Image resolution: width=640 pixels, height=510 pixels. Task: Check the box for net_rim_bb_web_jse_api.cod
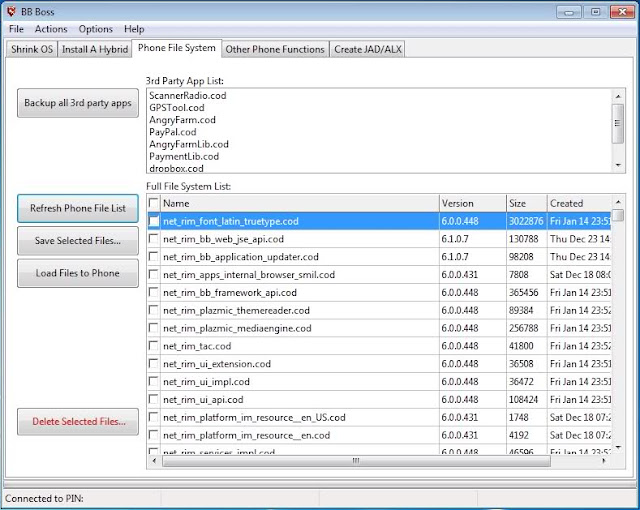pos(153,238)
